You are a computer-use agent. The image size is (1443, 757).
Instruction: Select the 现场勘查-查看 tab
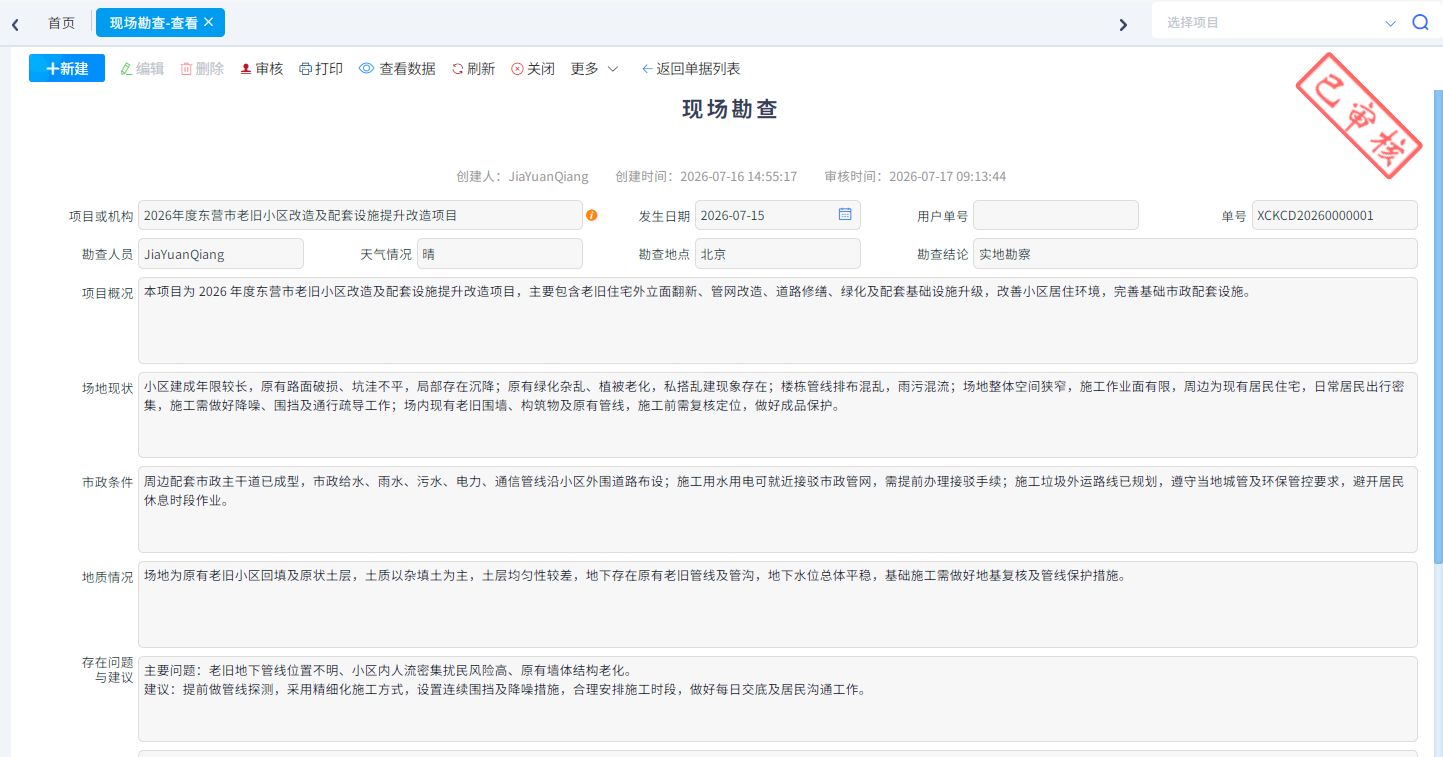click(160, 23)
